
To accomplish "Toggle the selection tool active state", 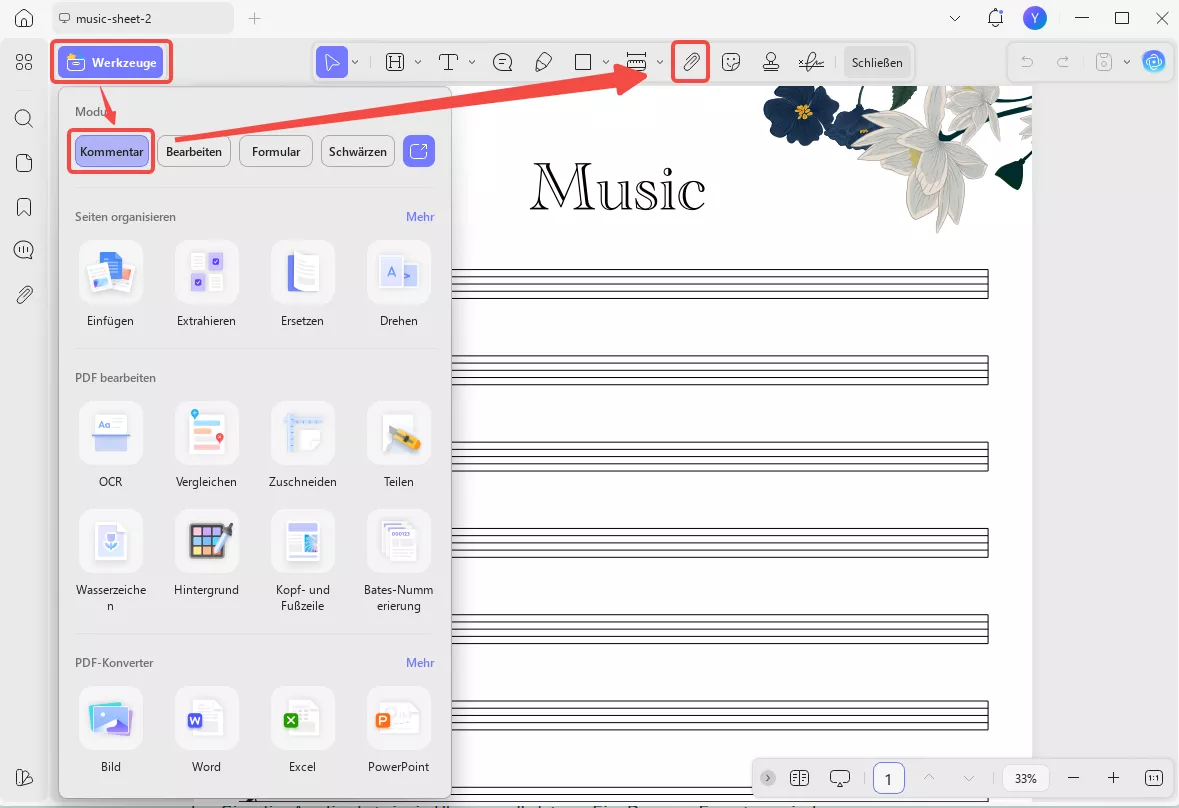I will (x=333, y=61).
